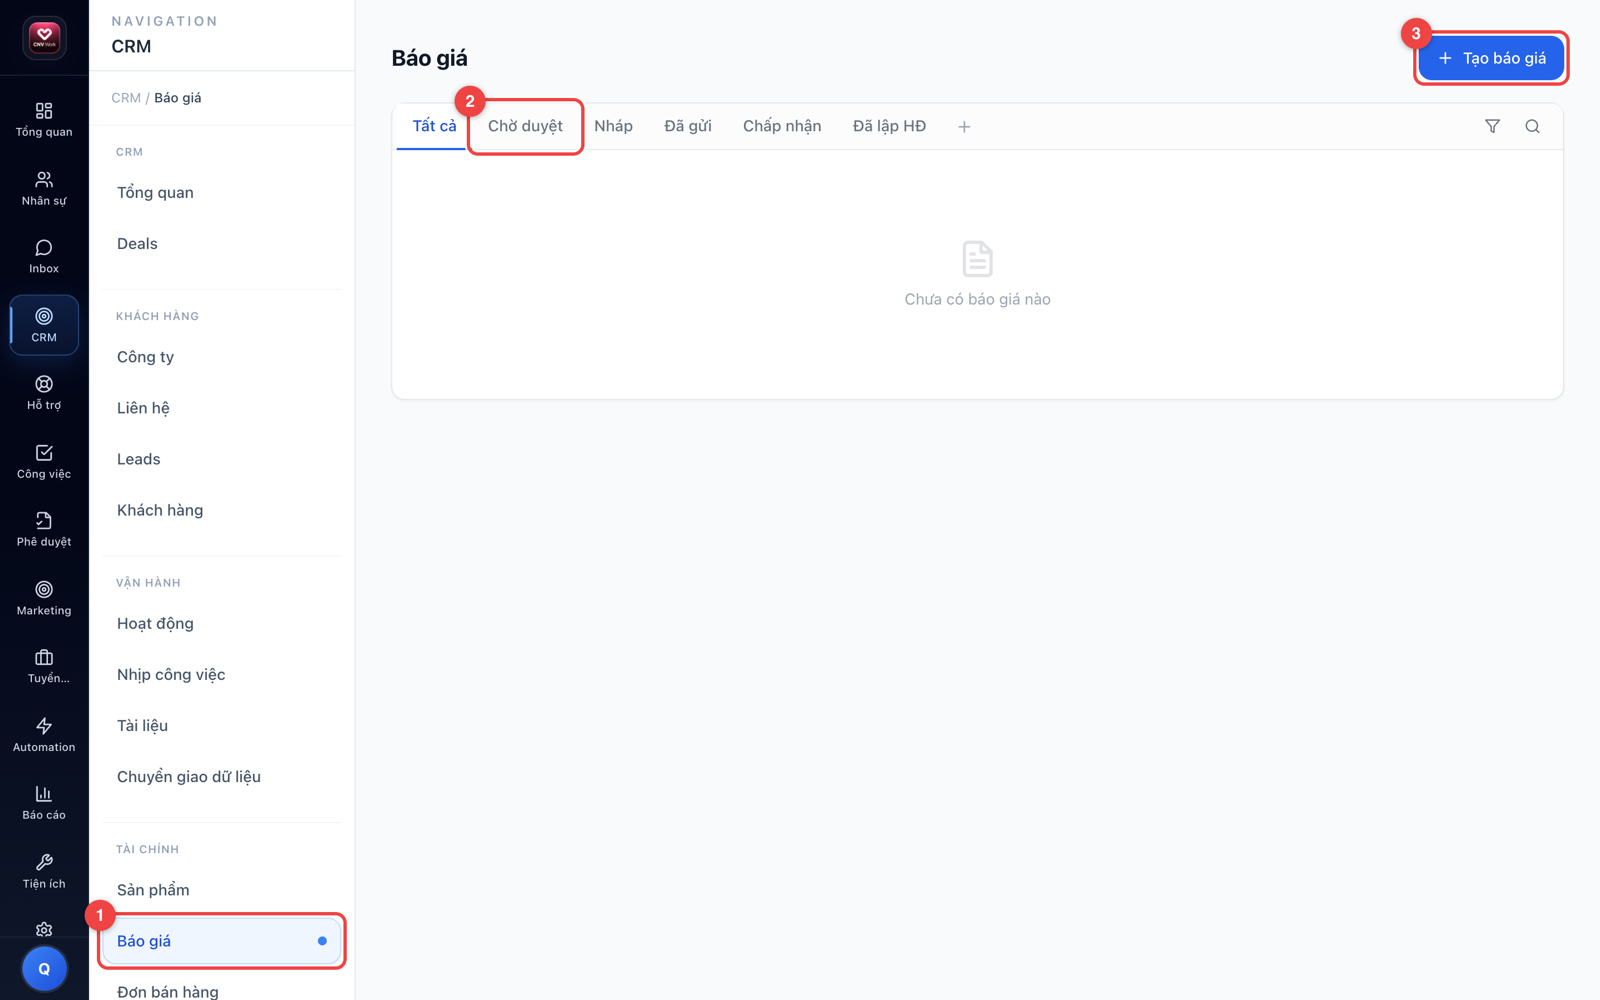Open Chuyển giao dữ liệu in navigation
Viewport: 1600px width, 1000px height.
(222, 776)
